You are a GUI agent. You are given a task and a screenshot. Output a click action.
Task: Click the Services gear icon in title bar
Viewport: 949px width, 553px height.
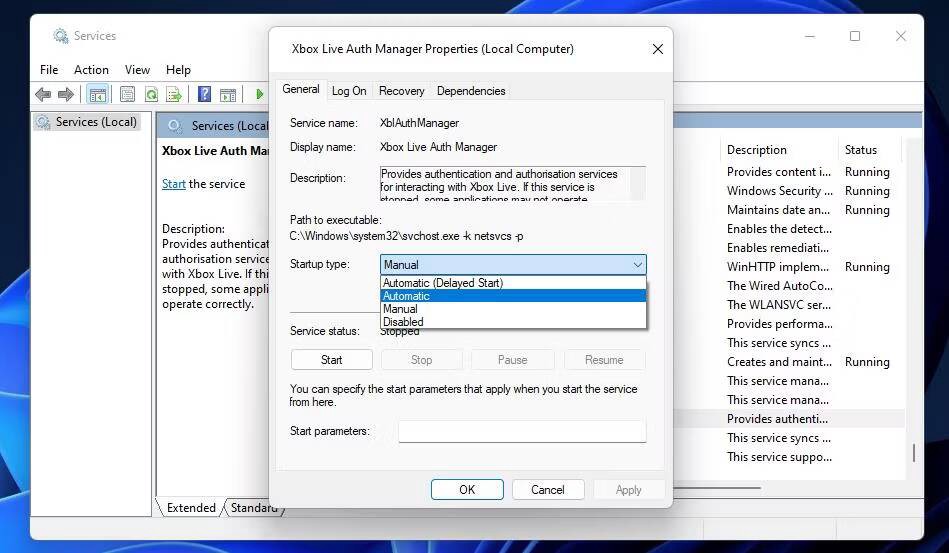pos(61,36)
